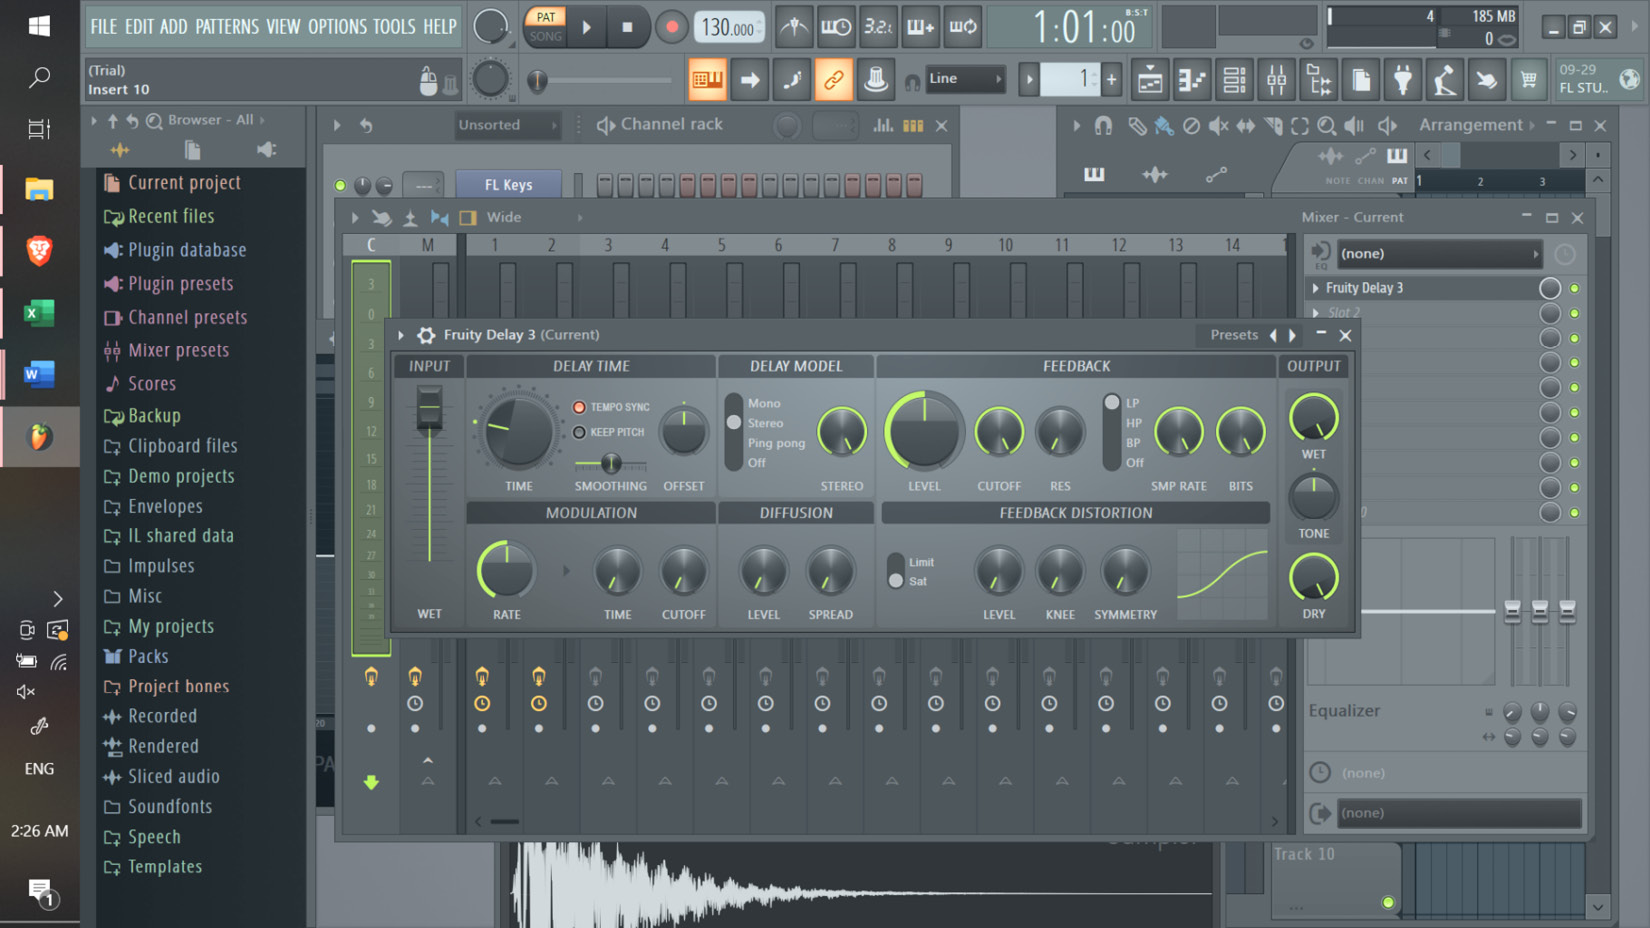Toggle Slot 2 enable LED in Mixer
This screenshot has width=1650, height=928.
click(x=1574, y=313)
